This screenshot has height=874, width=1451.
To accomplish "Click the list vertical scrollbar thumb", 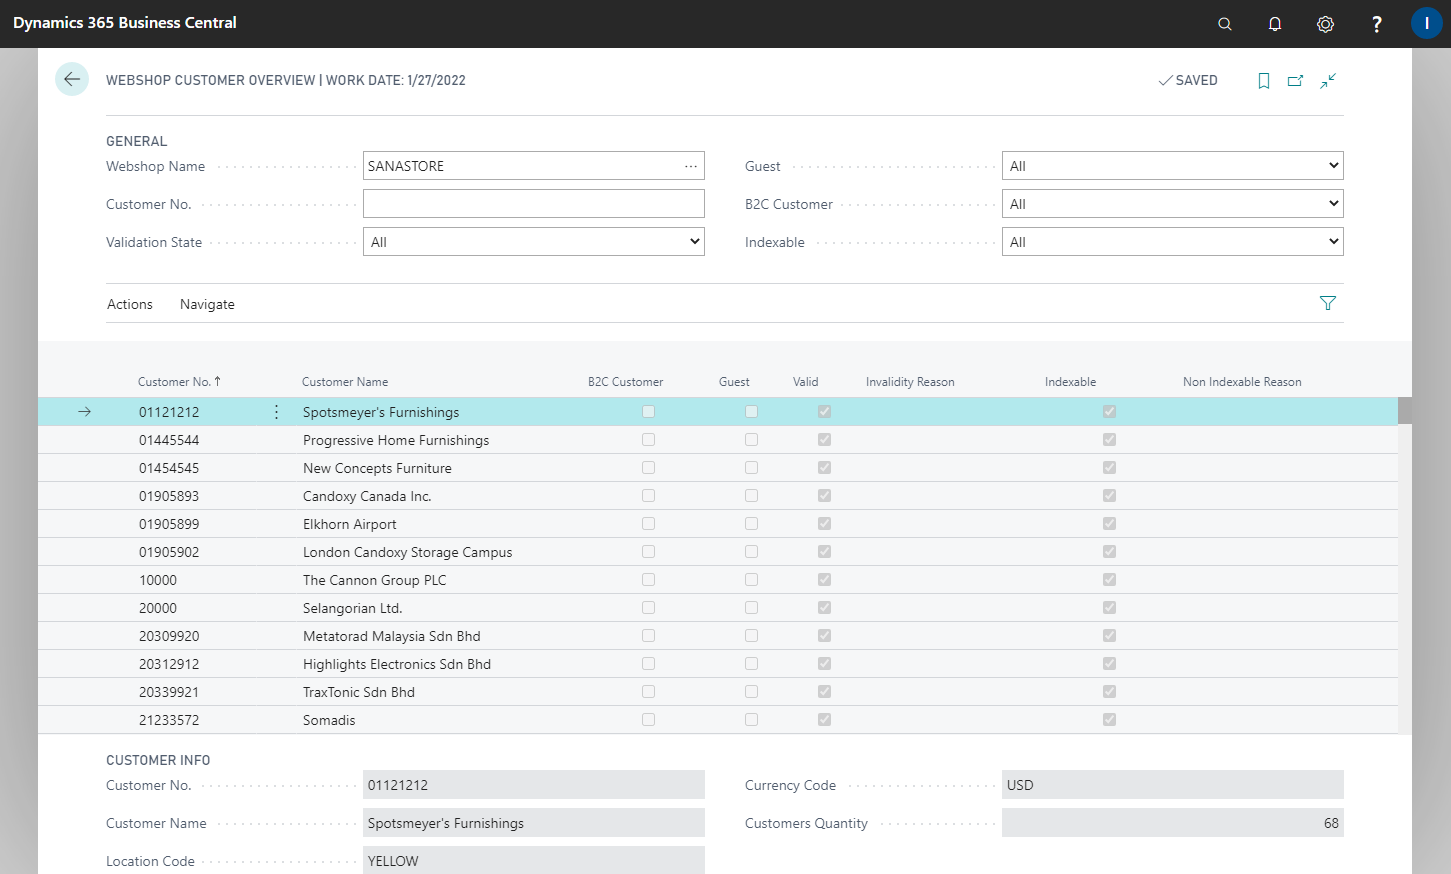I will tap(1405, 411).
